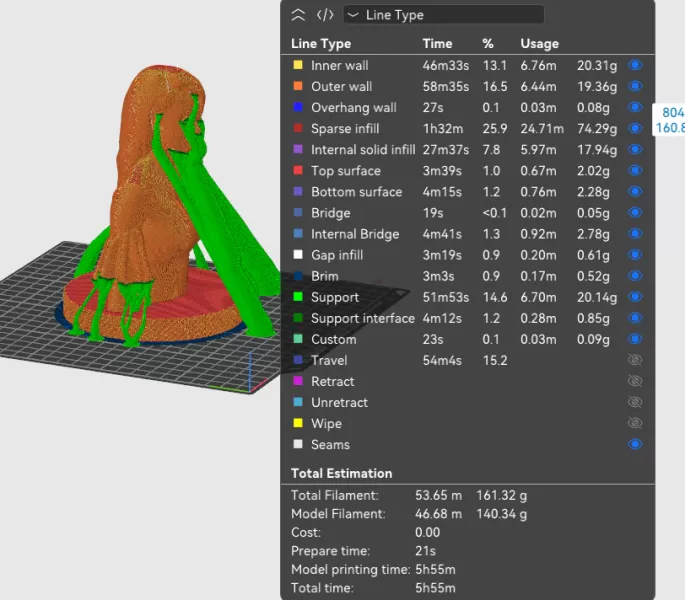Show Travel lines using crossed eye icon

tap(635, 360)
